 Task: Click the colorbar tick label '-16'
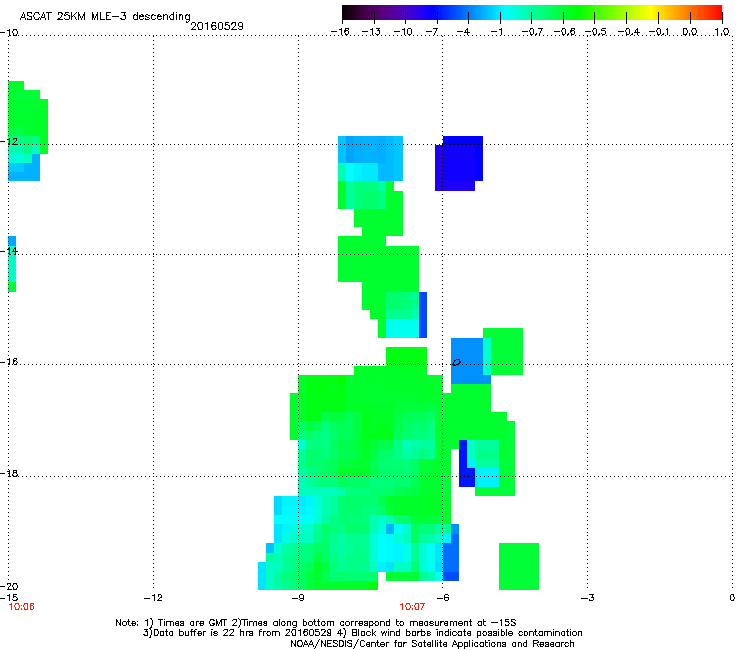(x=340, y=32)
